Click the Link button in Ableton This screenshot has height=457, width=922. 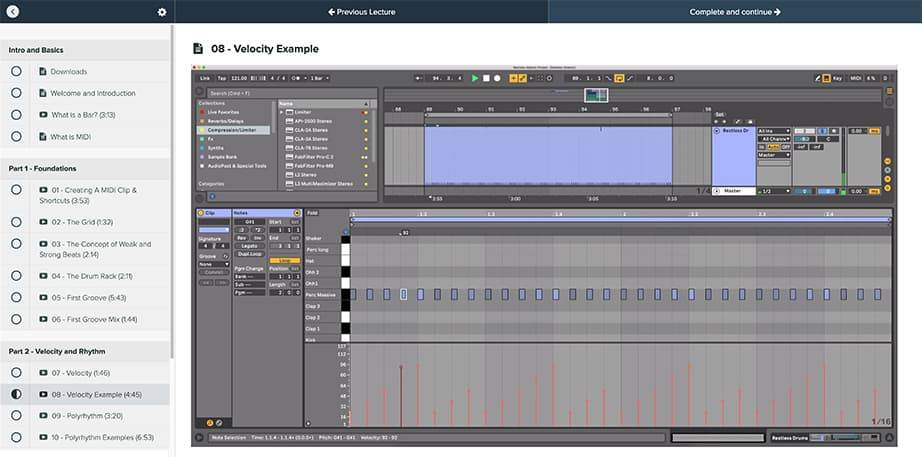click(204, 78)
